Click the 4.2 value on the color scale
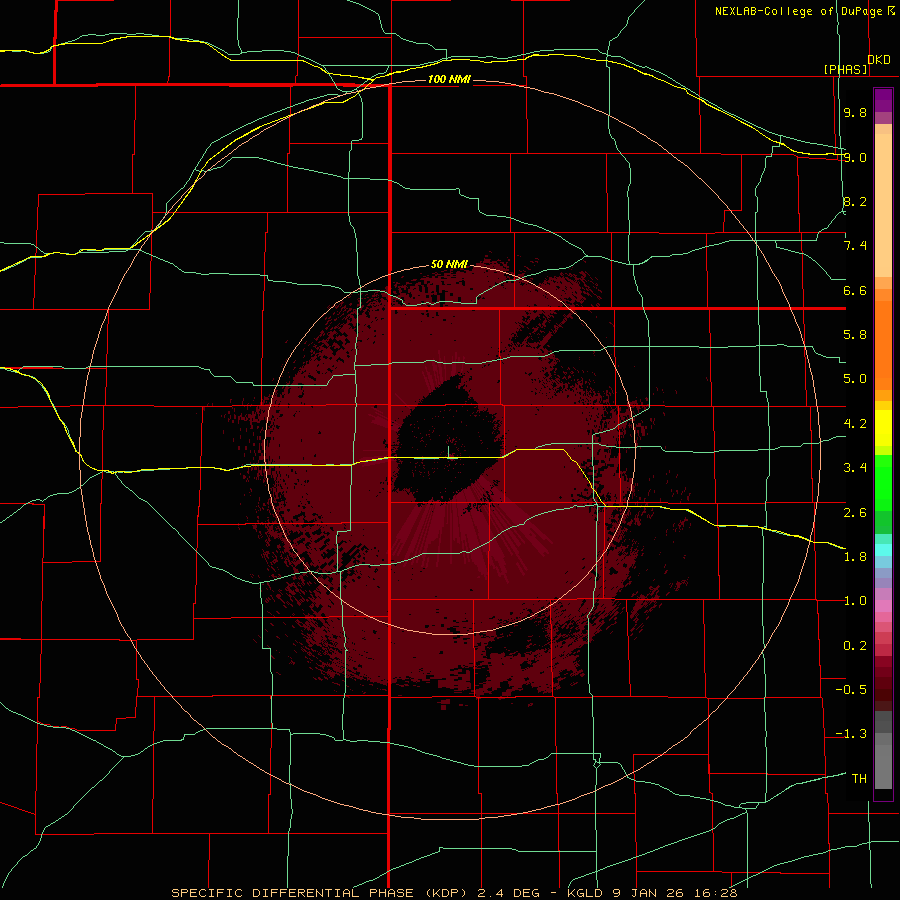The image size is (900, 900). pyautogui.click(x=855, y=424)
